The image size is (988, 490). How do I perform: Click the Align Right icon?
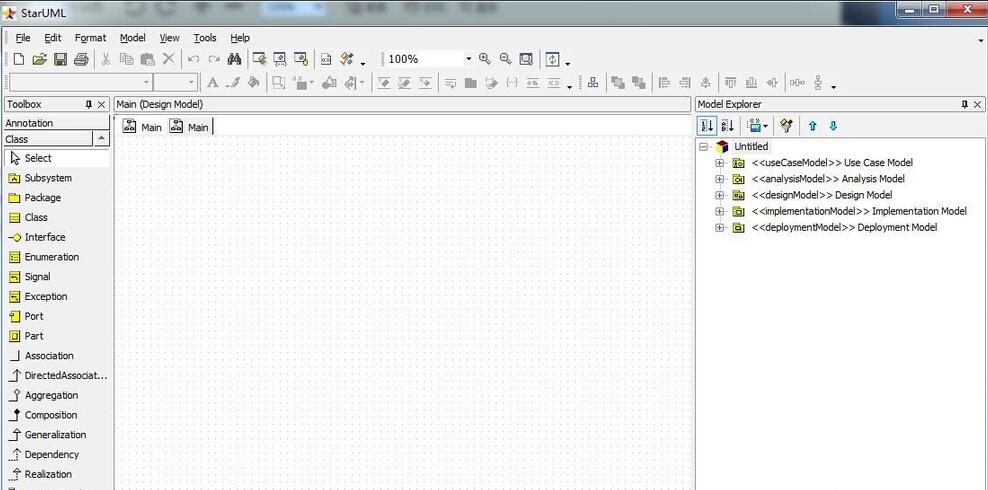tap(685, 83)
